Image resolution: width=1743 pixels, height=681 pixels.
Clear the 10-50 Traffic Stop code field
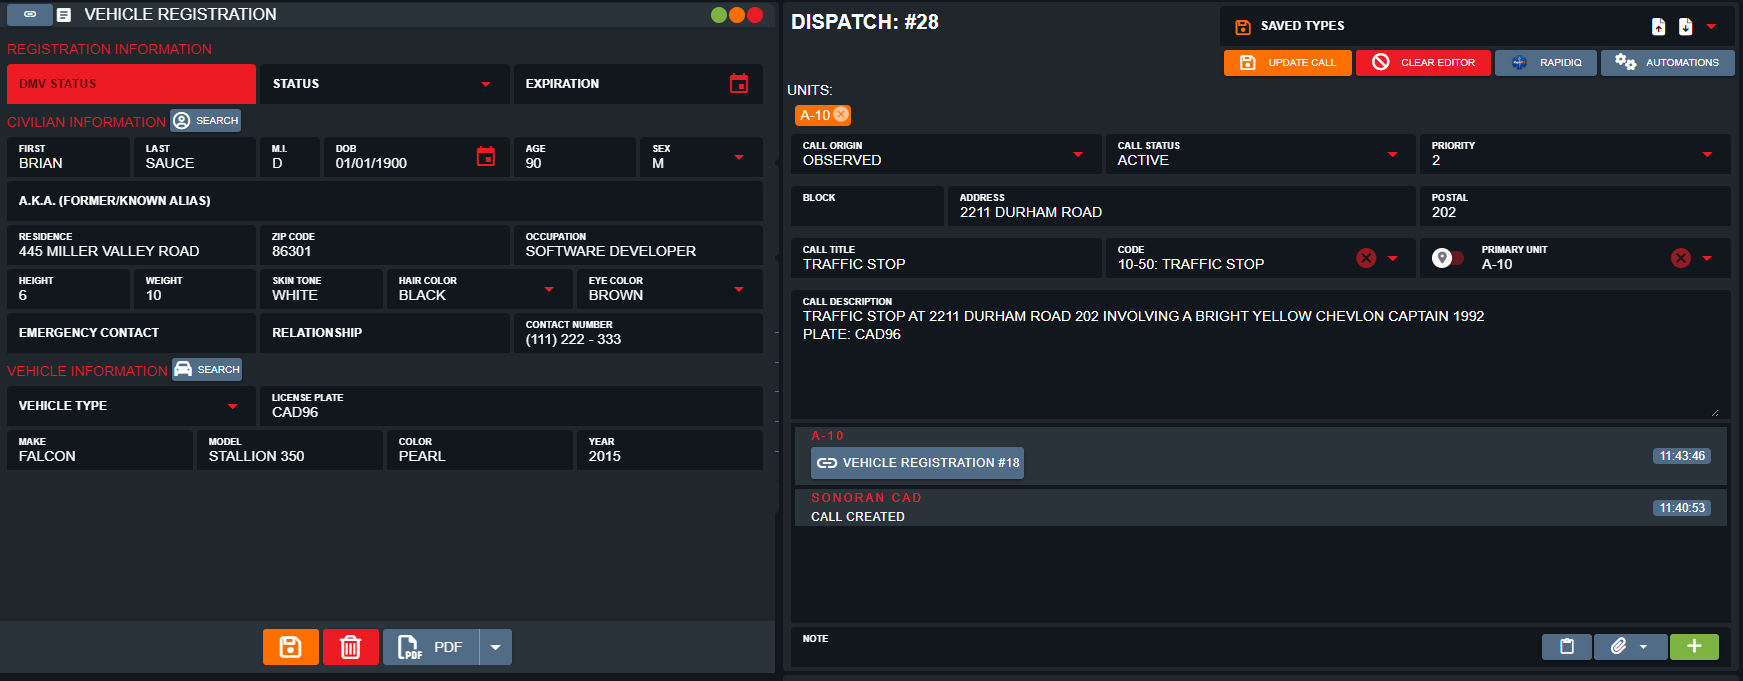click(x=1366, y=258)
